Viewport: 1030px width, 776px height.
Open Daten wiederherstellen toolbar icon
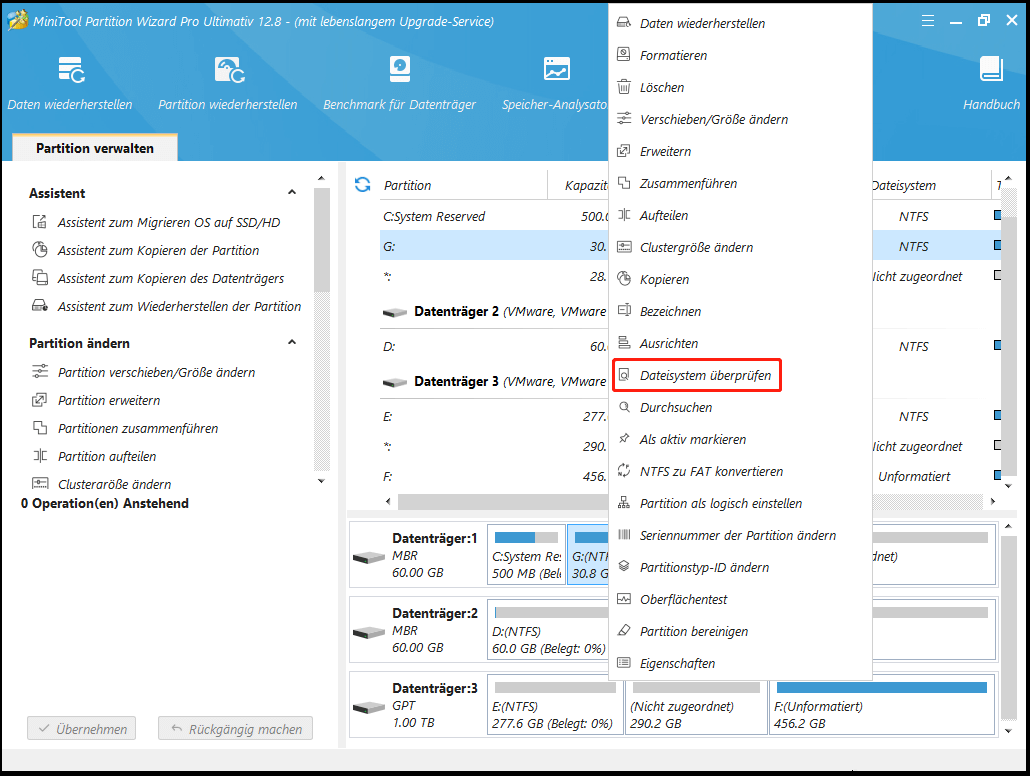71,70
